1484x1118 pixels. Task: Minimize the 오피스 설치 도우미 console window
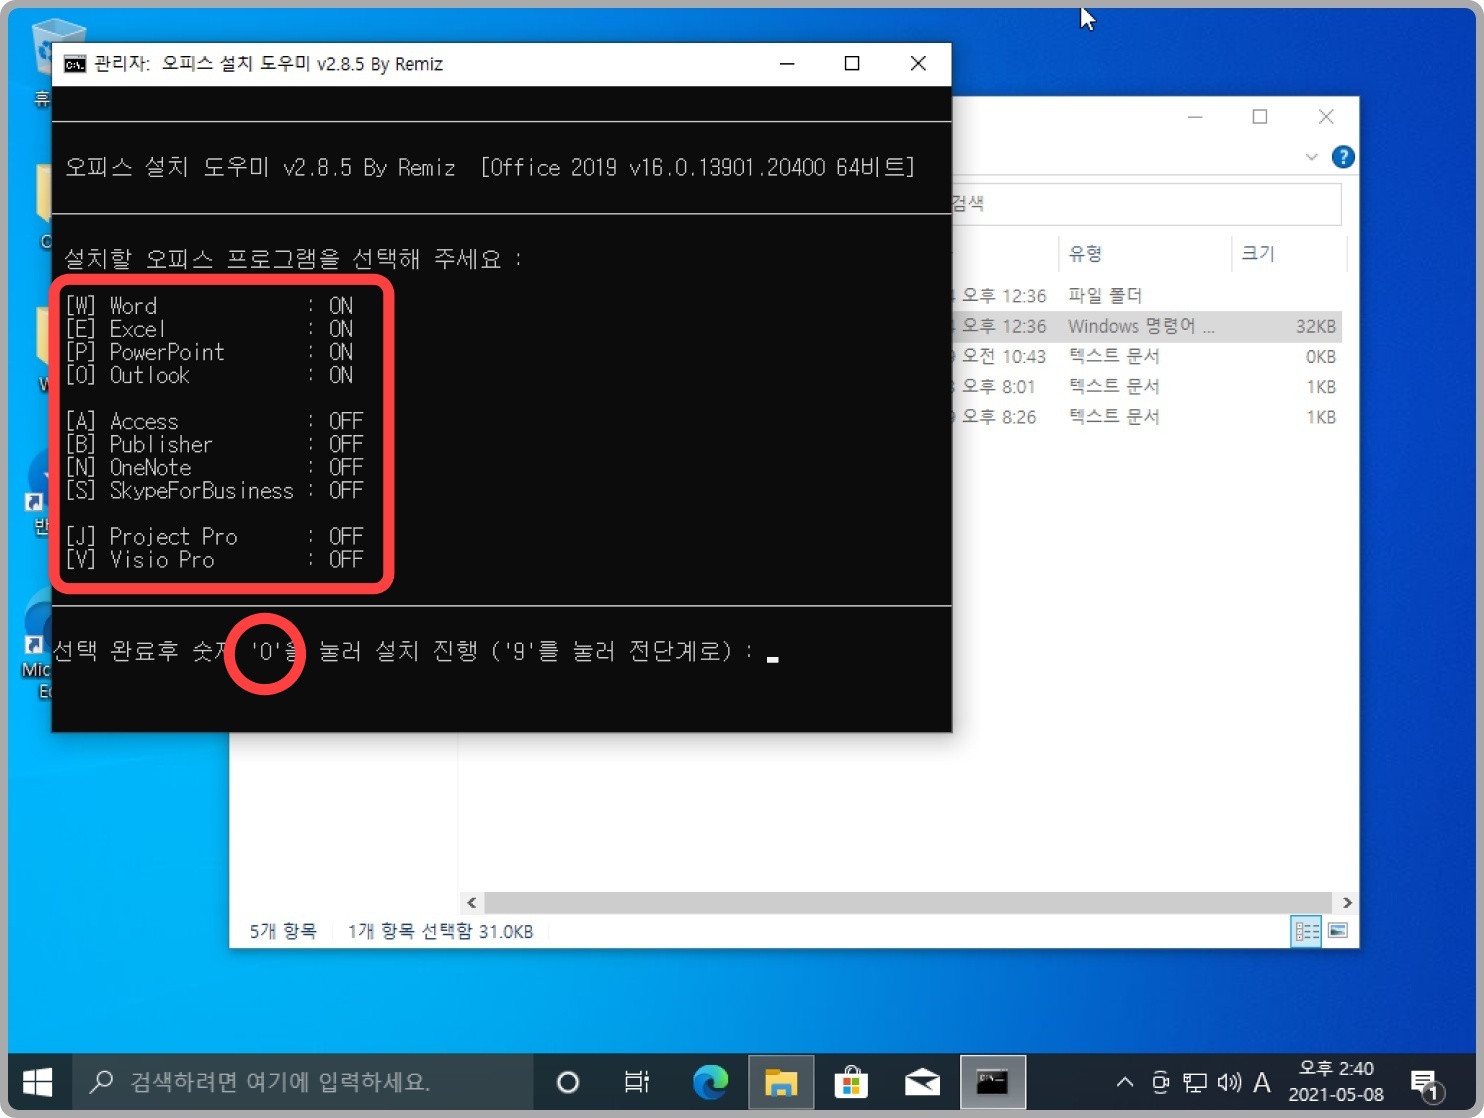[x=787, y=64]
